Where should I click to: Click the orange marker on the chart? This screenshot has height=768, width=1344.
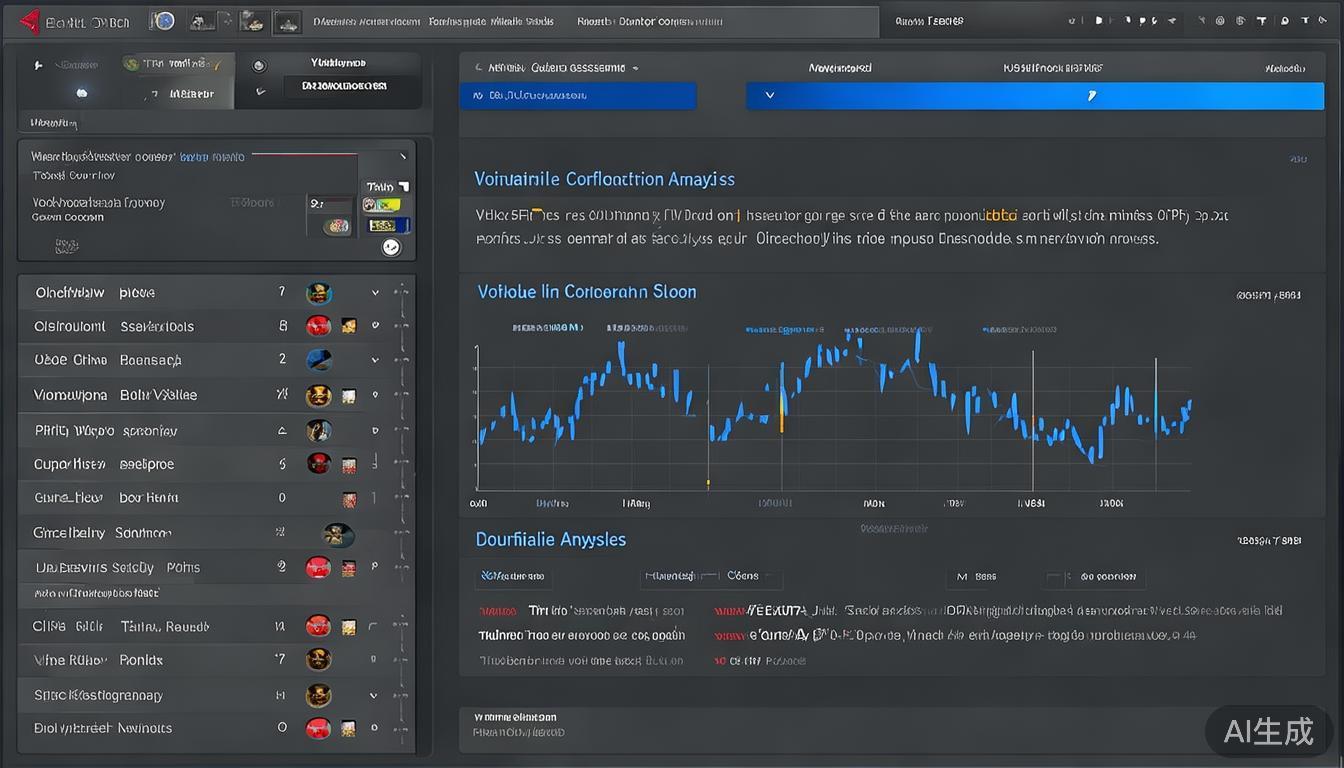point(781,410)
